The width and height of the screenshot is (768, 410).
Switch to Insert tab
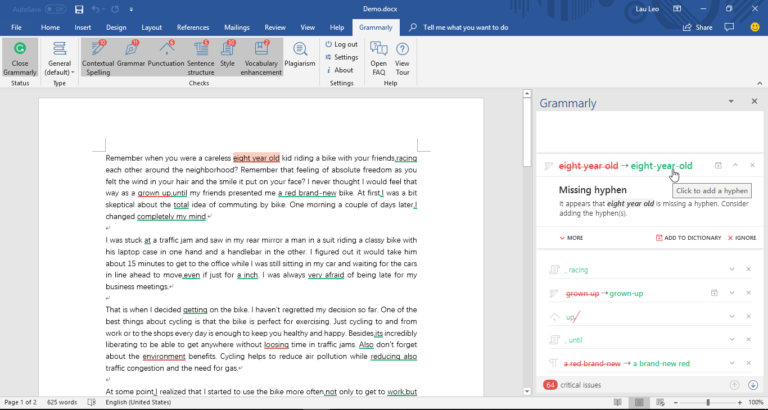(x=83, y=27)
